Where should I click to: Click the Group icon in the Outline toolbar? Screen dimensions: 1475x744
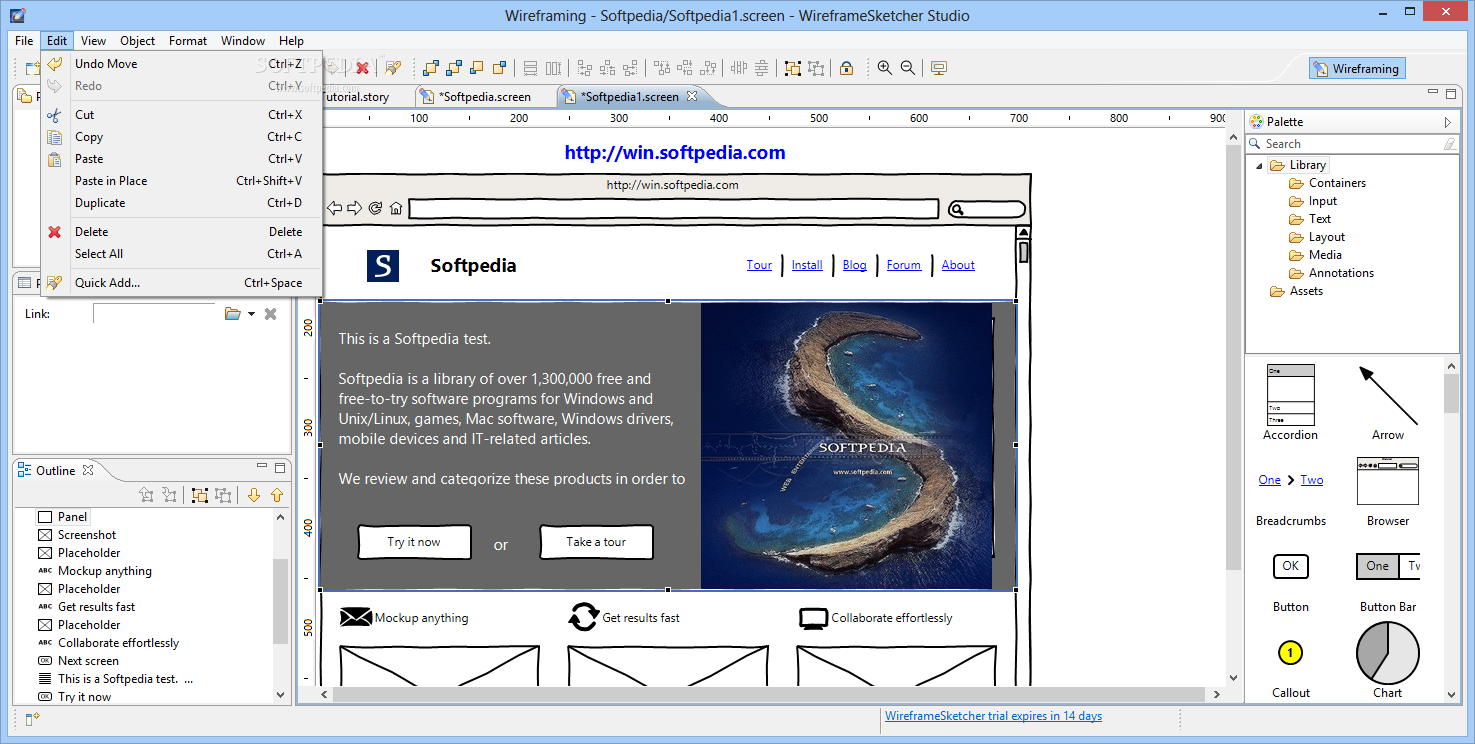(200, 495)
